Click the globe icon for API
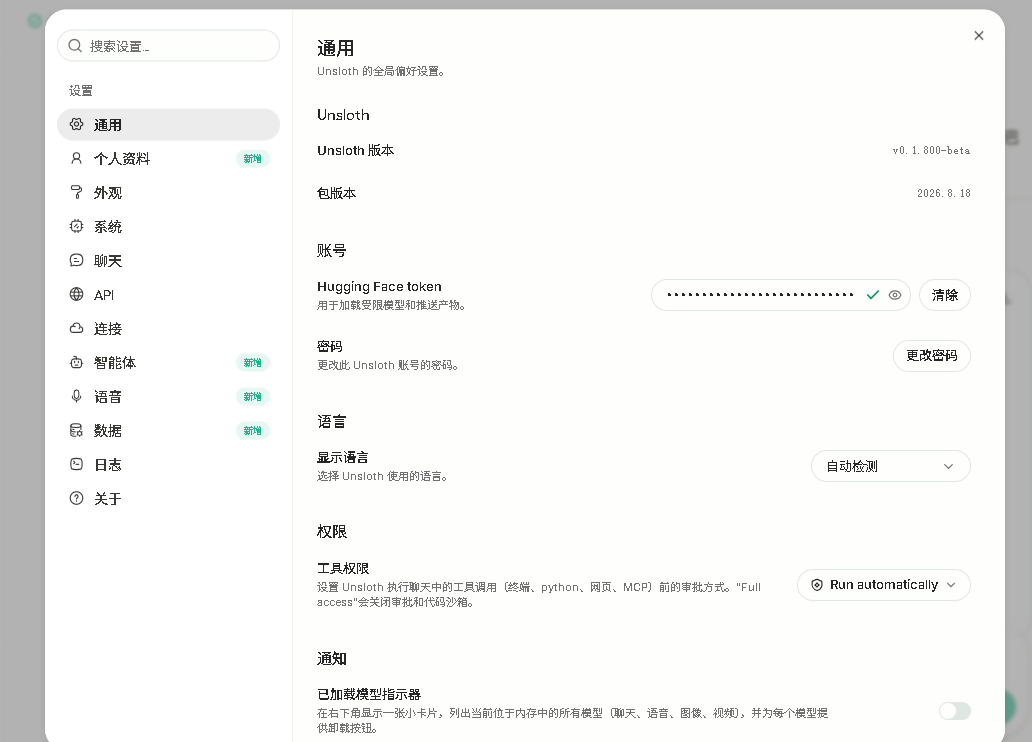Screen dimensions: 1032x742 76,294
